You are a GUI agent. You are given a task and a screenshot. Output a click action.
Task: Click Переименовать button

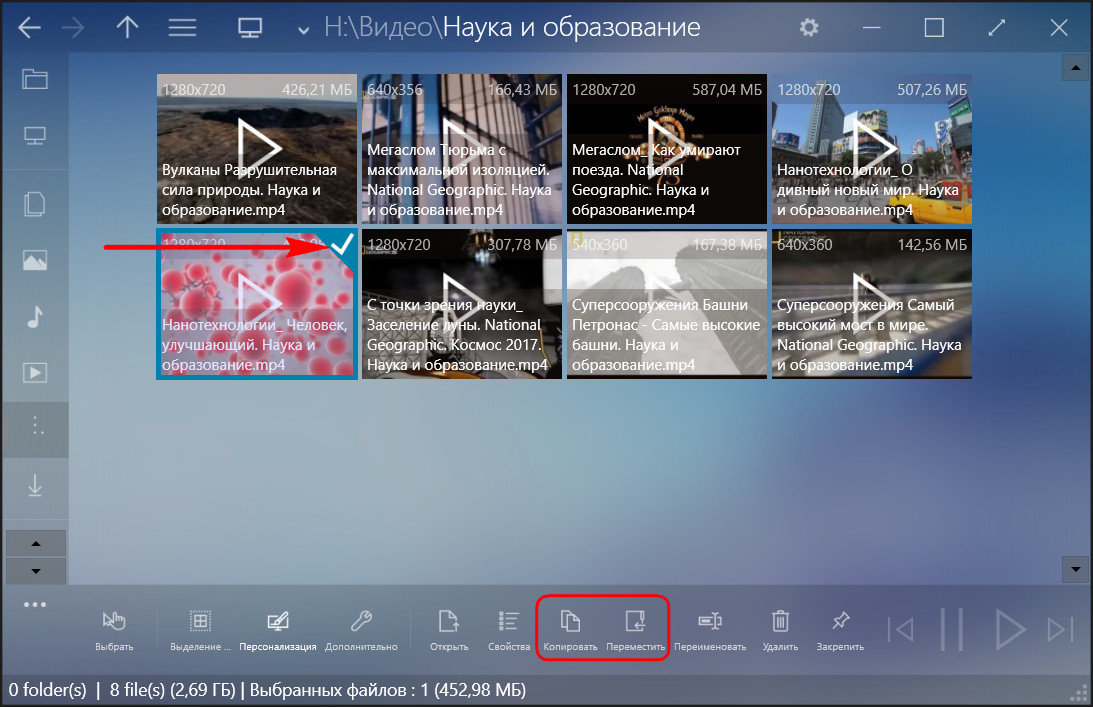coord(710,630)
